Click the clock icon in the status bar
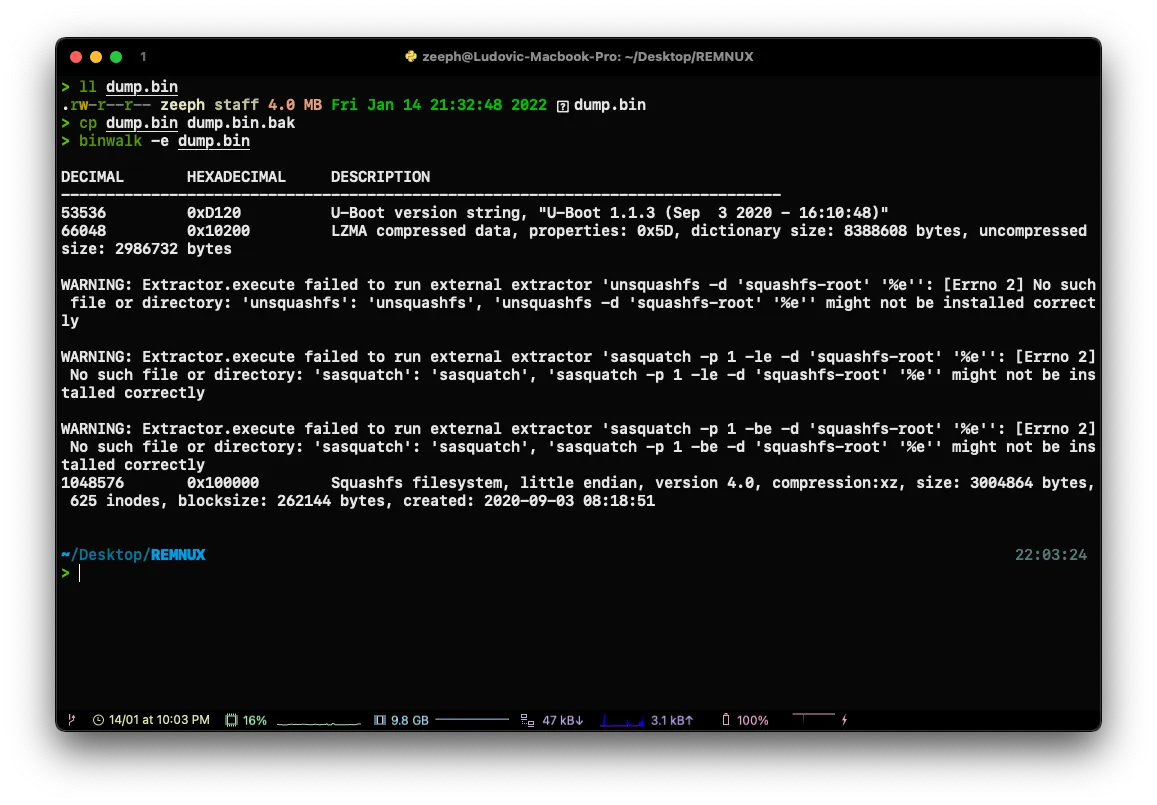 pos(98,720)
